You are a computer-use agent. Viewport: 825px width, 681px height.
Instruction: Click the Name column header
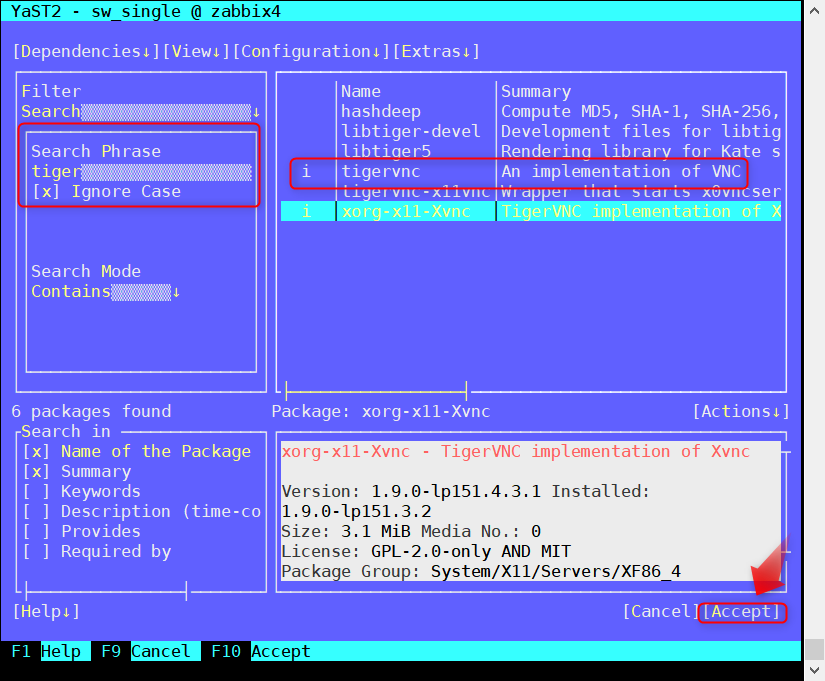[x=361, y=92]
